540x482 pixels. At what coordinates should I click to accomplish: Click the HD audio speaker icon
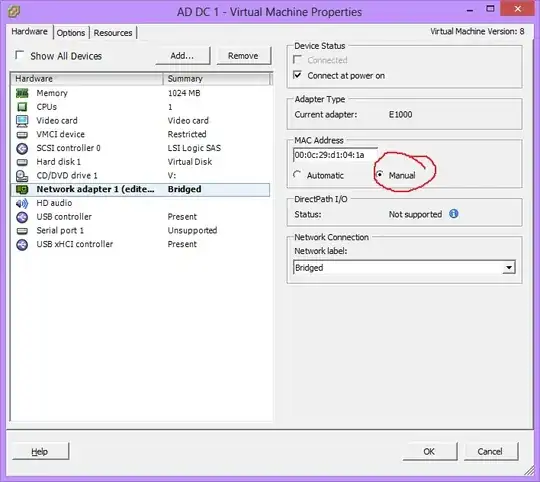(x=22, y=203)
